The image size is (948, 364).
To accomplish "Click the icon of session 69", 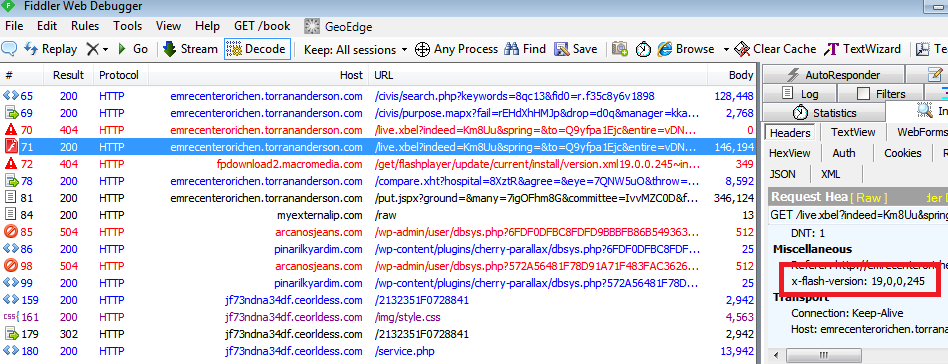I will coord(10,112).
